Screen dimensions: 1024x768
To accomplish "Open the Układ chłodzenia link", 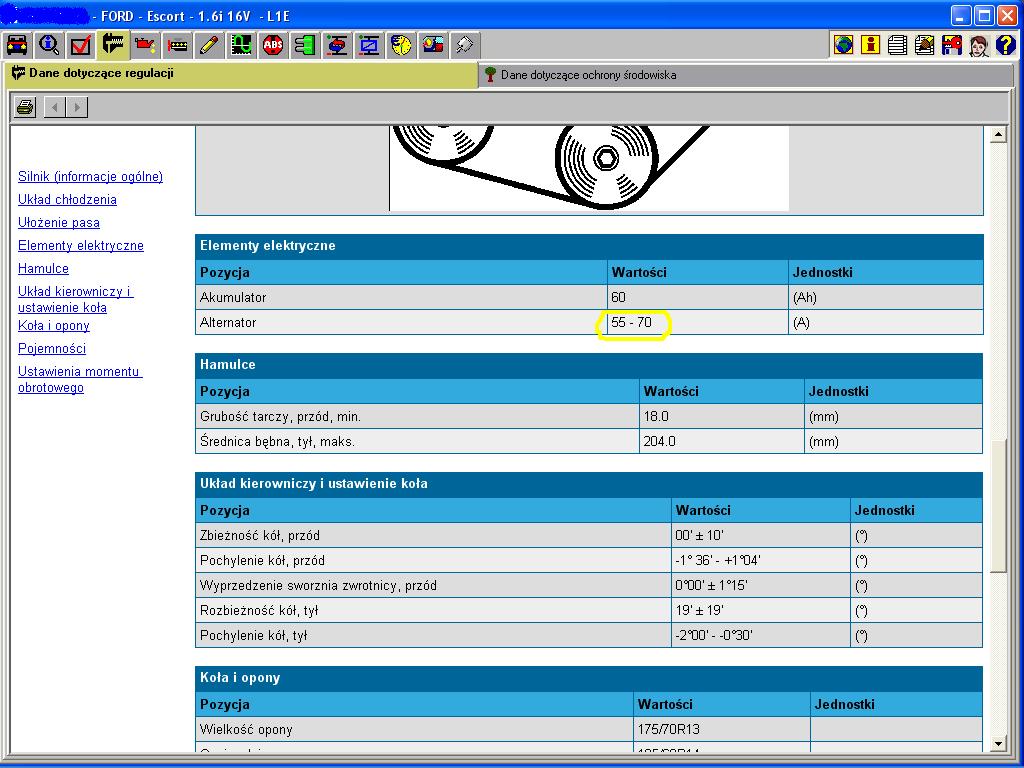I will tap(67, 200).
